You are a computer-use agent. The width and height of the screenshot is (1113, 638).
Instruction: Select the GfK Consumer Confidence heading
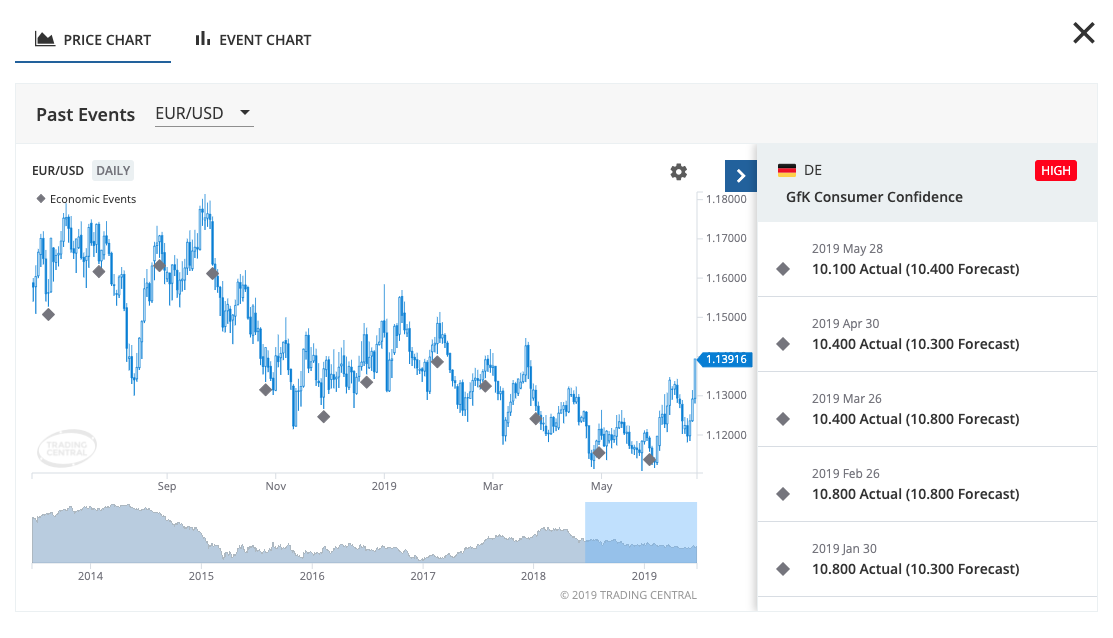[874, 197]
